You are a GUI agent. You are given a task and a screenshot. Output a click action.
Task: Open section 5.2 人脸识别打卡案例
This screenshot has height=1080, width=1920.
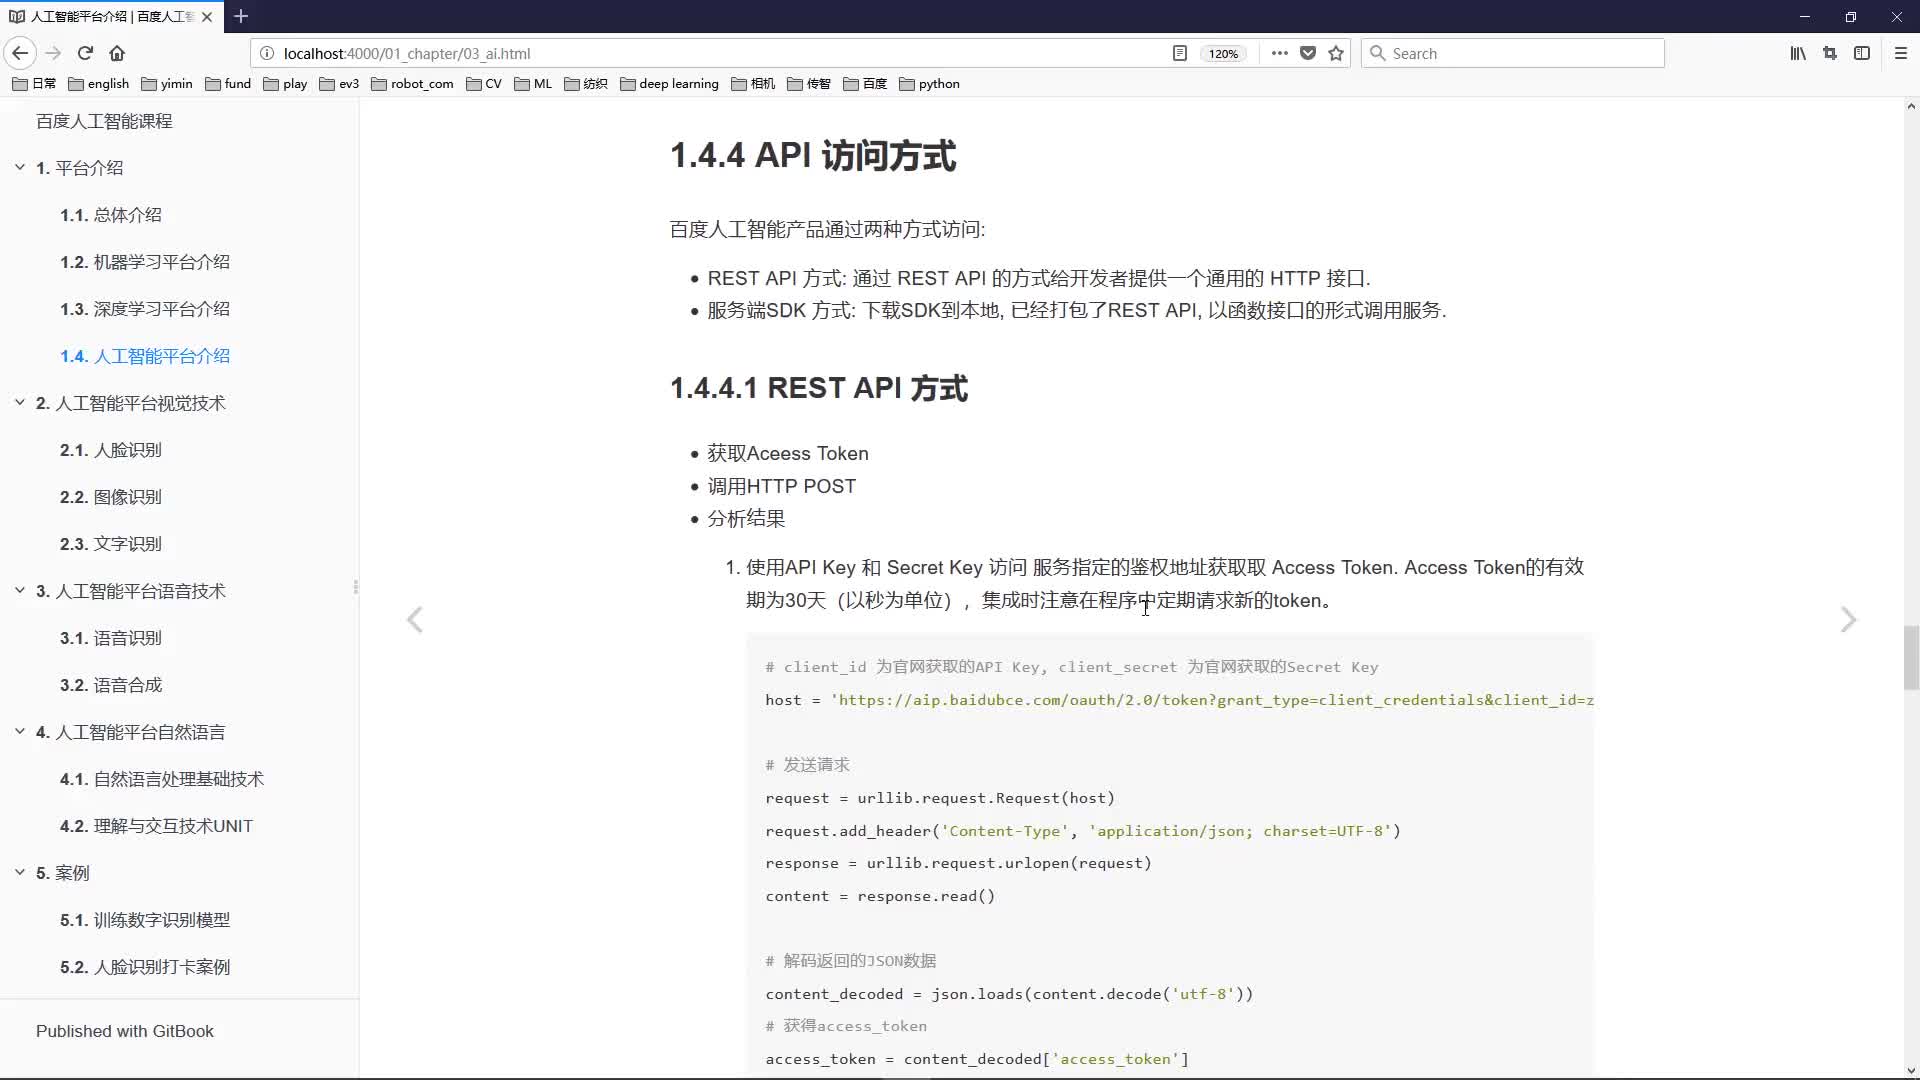(x=145, y=967)
